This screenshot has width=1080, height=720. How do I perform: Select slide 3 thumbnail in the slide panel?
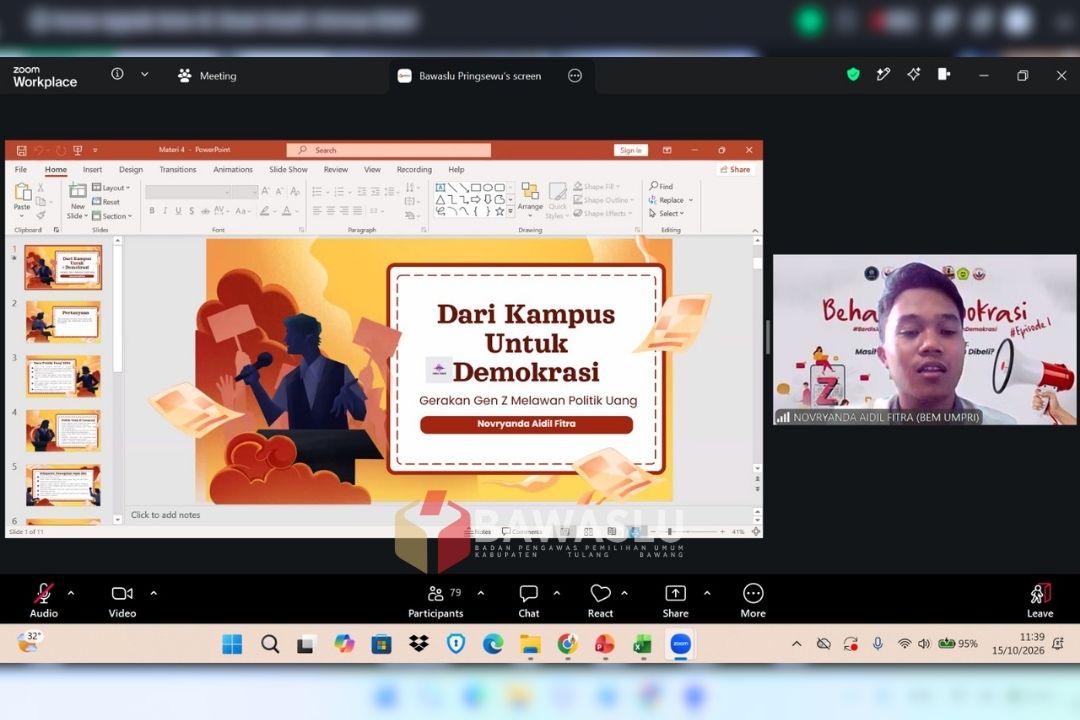click(63, 376)
